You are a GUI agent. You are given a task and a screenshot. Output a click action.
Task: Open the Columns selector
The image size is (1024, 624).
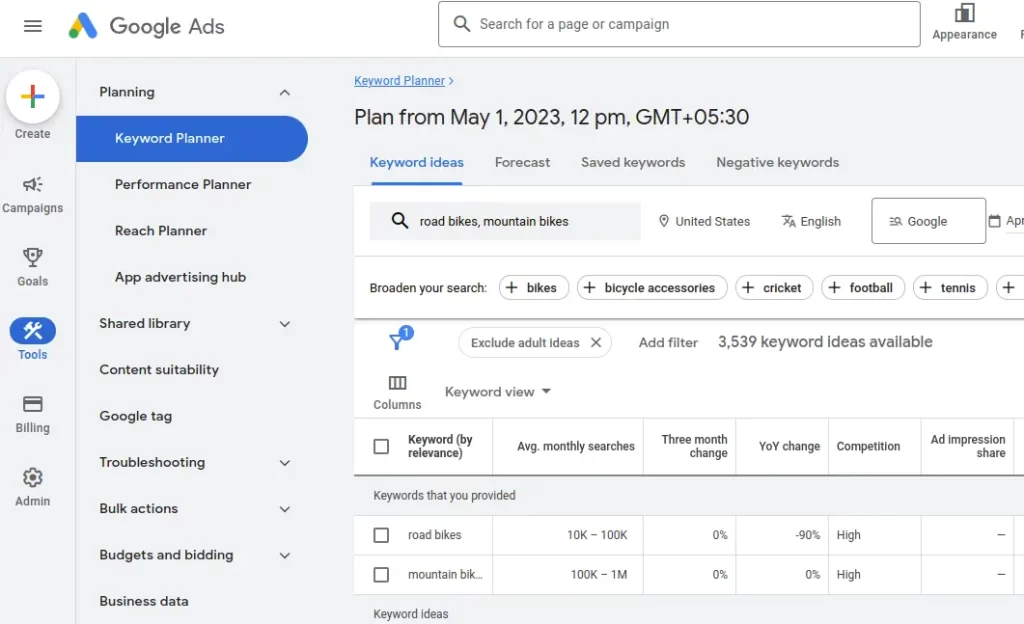tap(397, 392)
